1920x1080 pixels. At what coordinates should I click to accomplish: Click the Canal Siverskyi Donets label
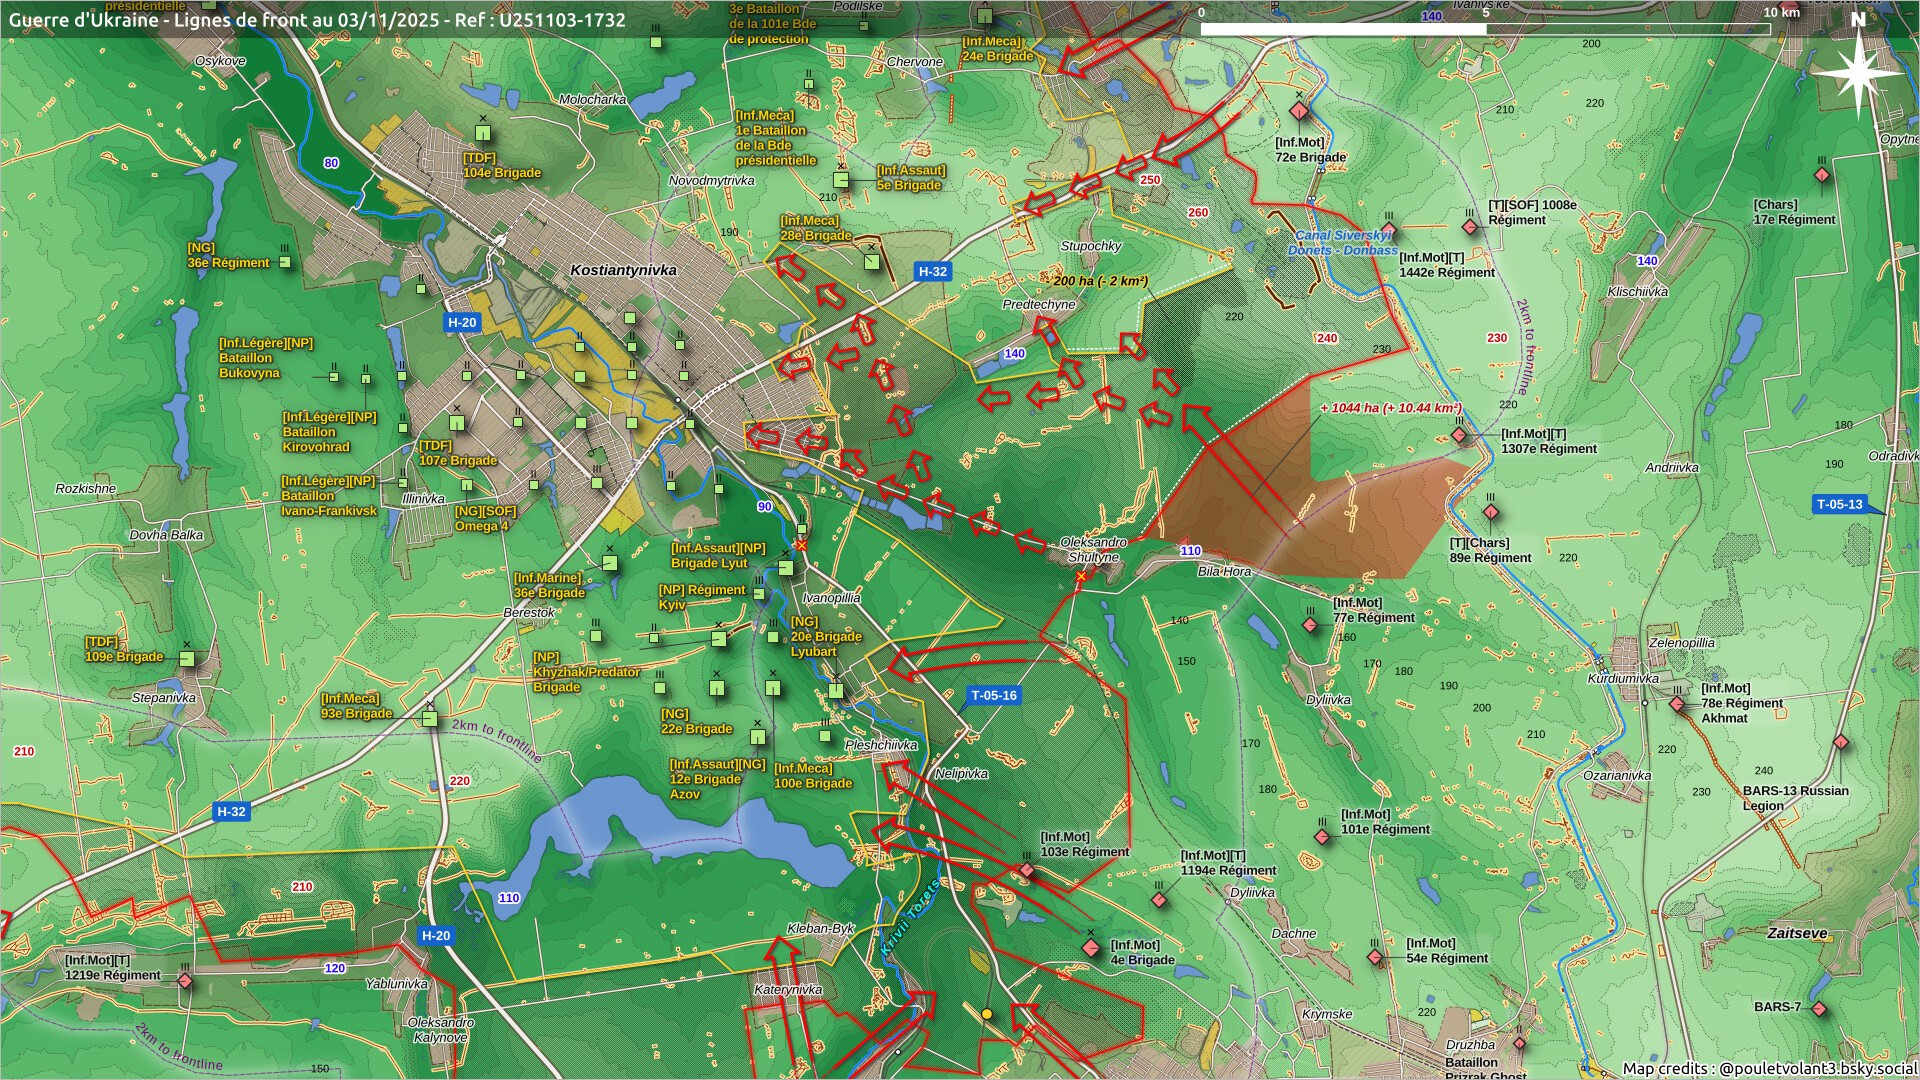(1342, 243)
